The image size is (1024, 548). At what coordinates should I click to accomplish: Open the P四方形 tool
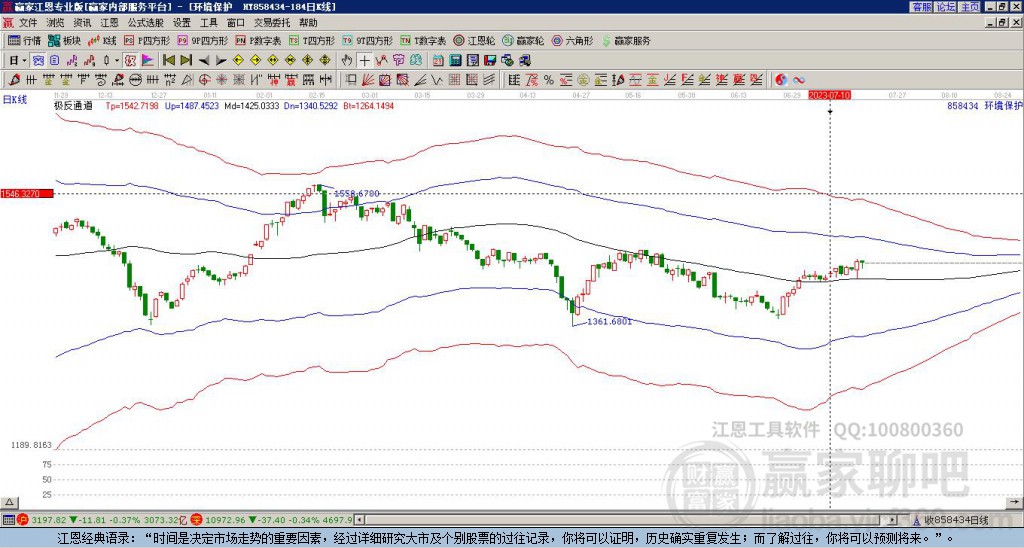(146, 40)
